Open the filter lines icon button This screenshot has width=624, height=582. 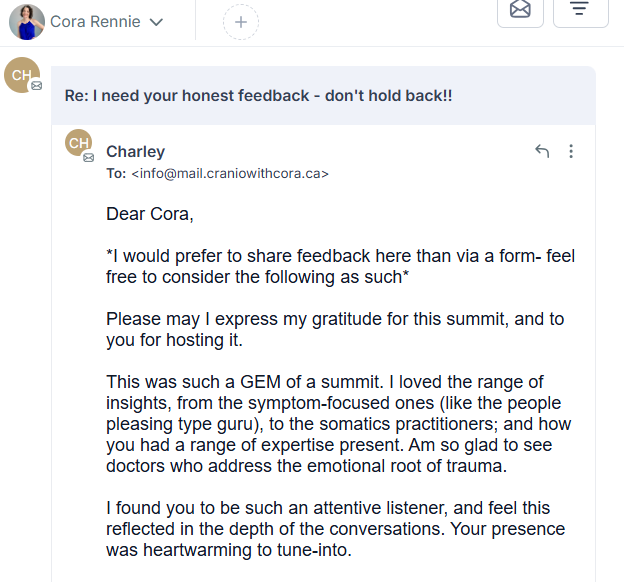(x=579, y=10)
